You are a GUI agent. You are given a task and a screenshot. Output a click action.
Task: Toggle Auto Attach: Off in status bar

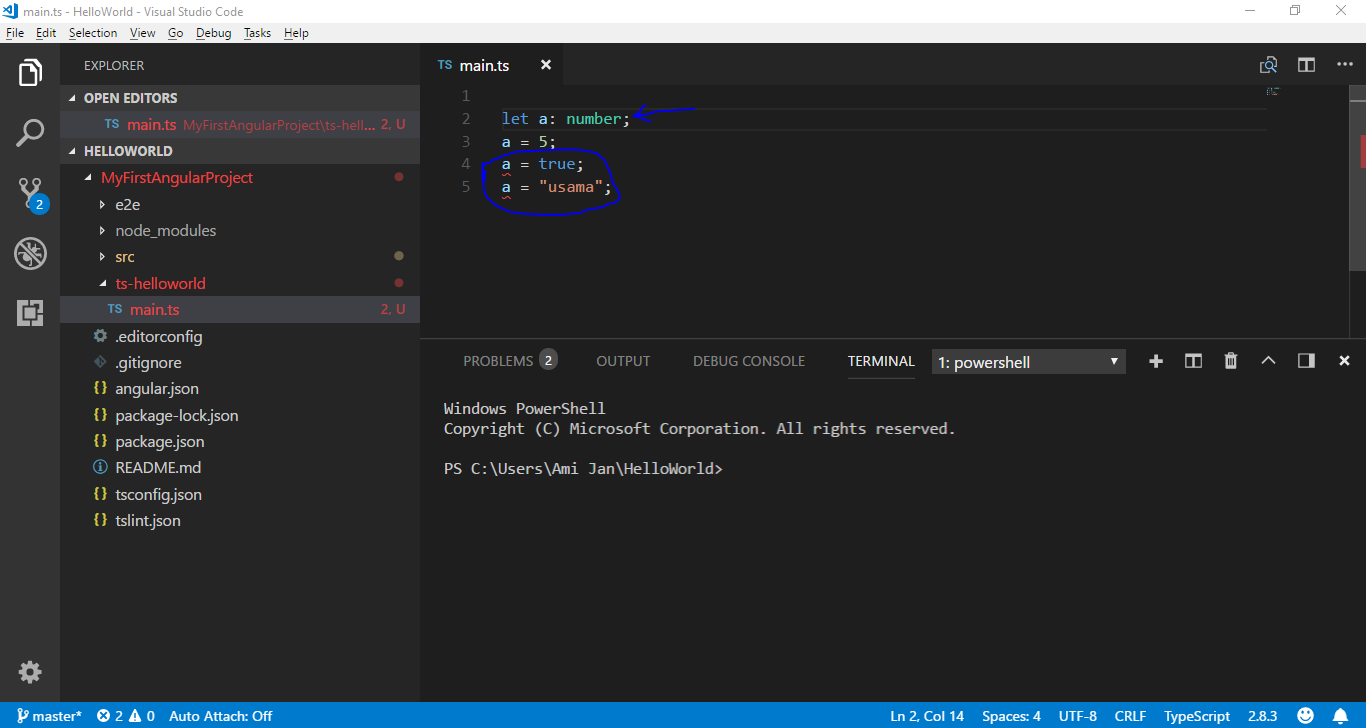(220, 716)
